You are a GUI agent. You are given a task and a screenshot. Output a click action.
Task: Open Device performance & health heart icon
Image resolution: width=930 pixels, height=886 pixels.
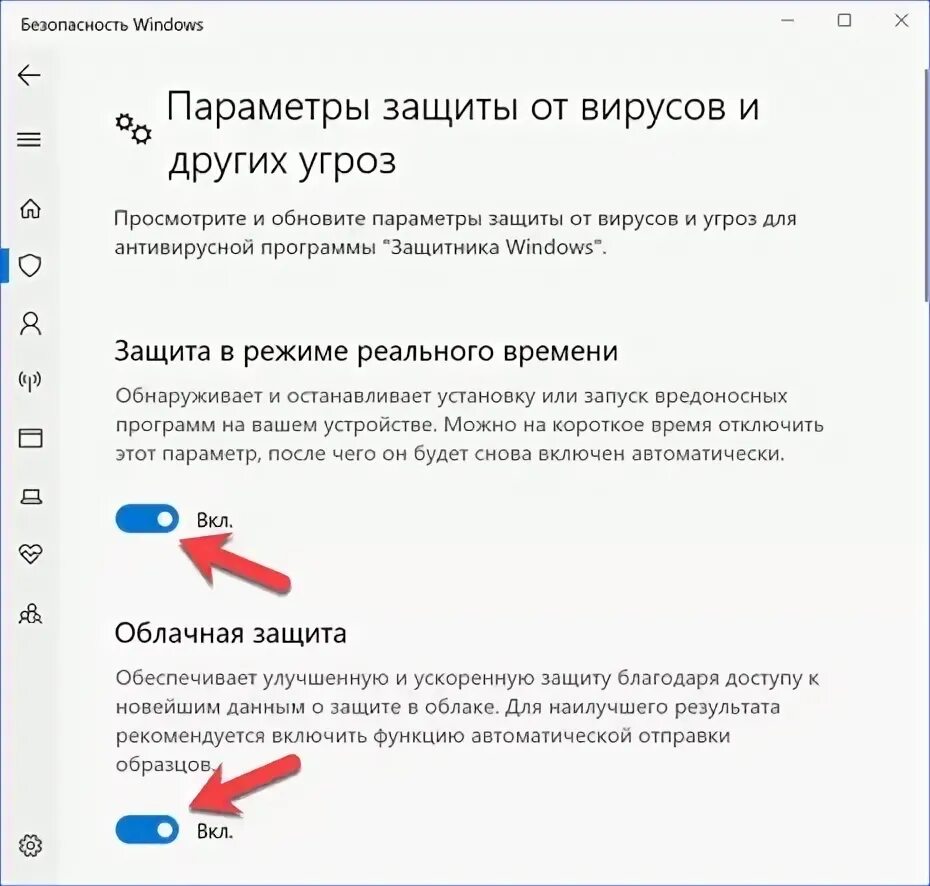(30, 554)
